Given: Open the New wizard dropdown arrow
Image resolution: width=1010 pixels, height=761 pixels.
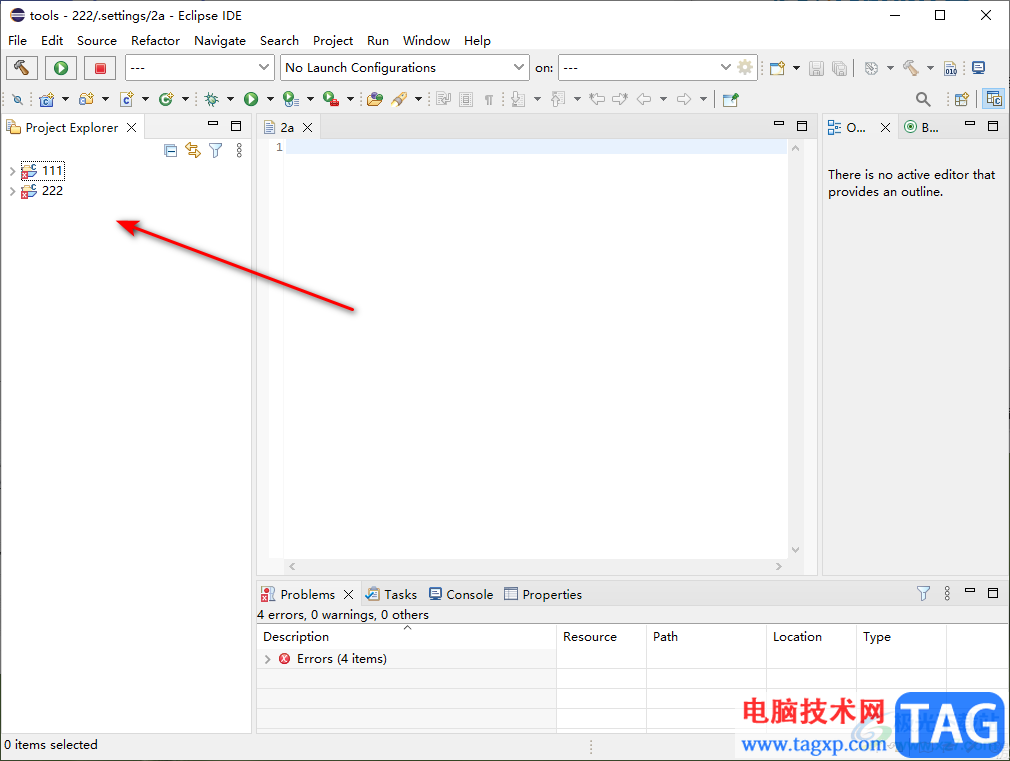Looking at the screenshot, I should pos(796,68).
